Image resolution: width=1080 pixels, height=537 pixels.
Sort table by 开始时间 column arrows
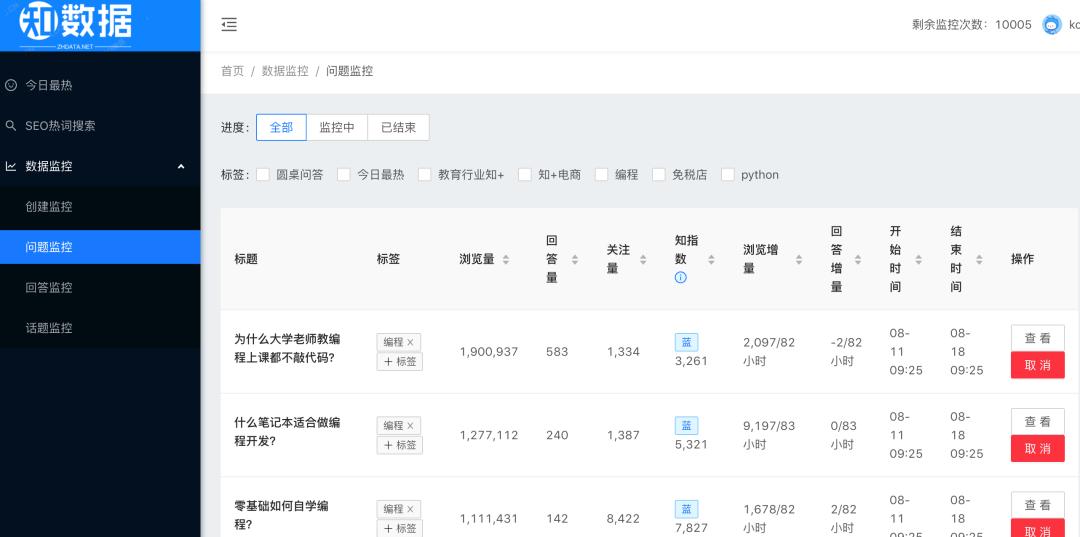pyautogui.click(x=918, y=260)
